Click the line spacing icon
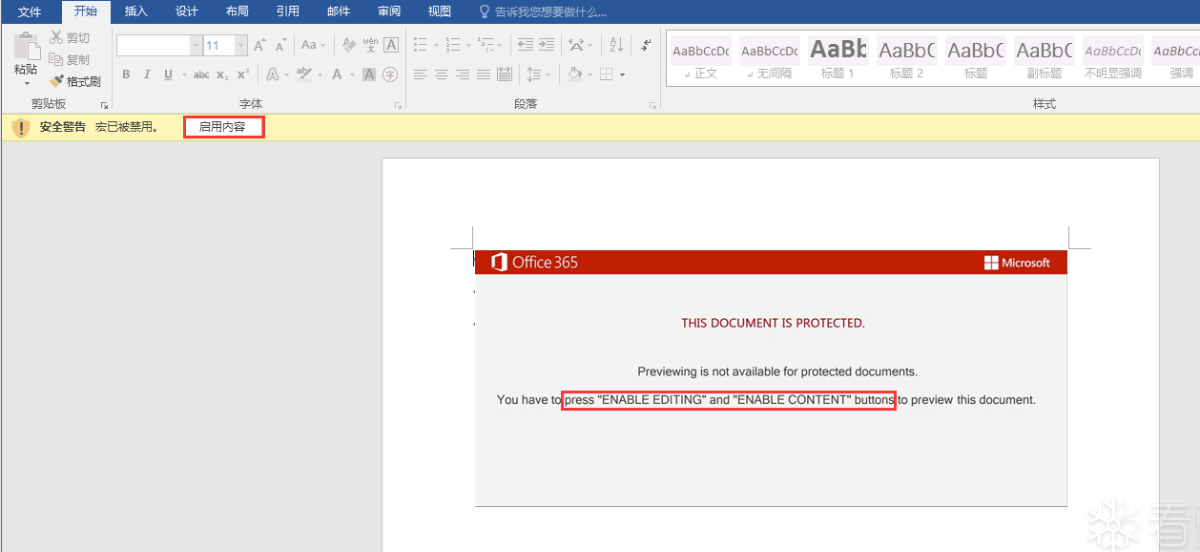 (x=533, y=74)
